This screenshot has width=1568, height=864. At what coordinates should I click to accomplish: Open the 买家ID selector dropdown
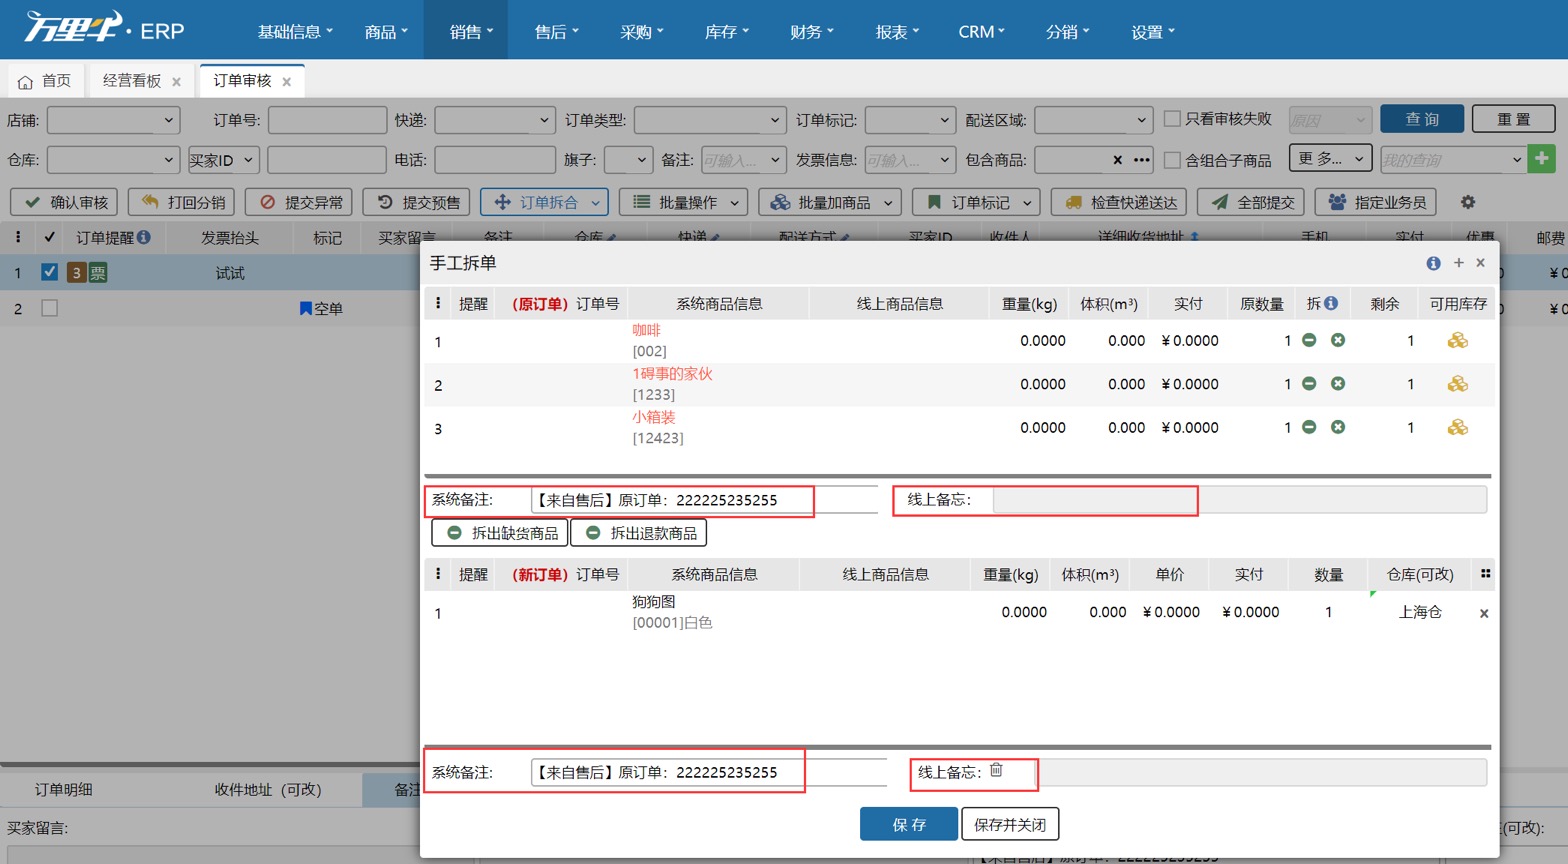(x=224, y=160)
